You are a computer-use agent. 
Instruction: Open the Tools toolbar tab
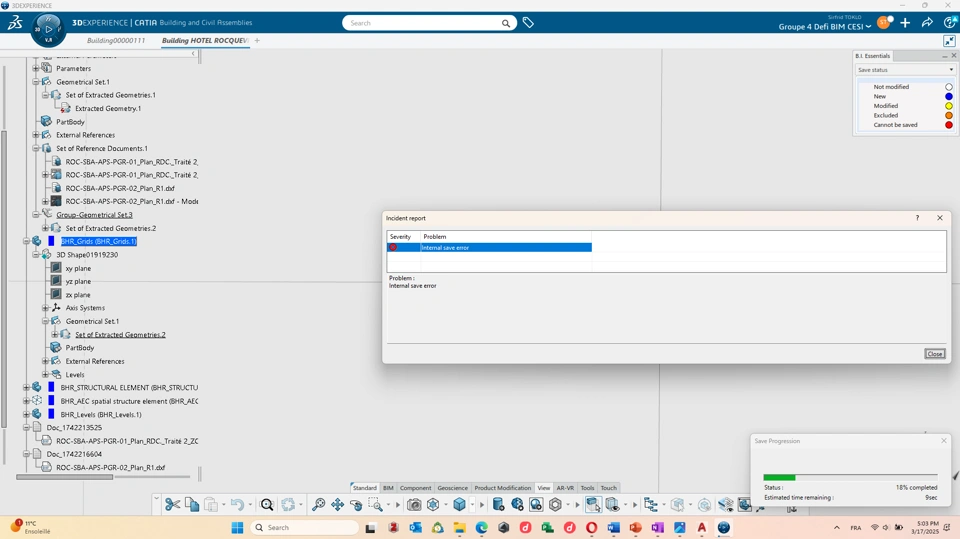coord(587,488)
